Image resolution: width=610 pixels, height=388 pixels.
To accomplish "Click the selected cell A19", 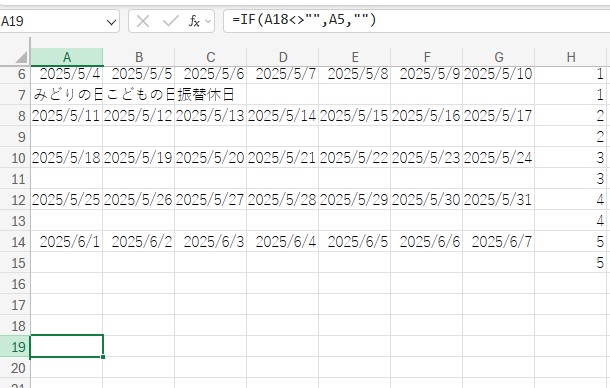I will (x=67, y=346).
